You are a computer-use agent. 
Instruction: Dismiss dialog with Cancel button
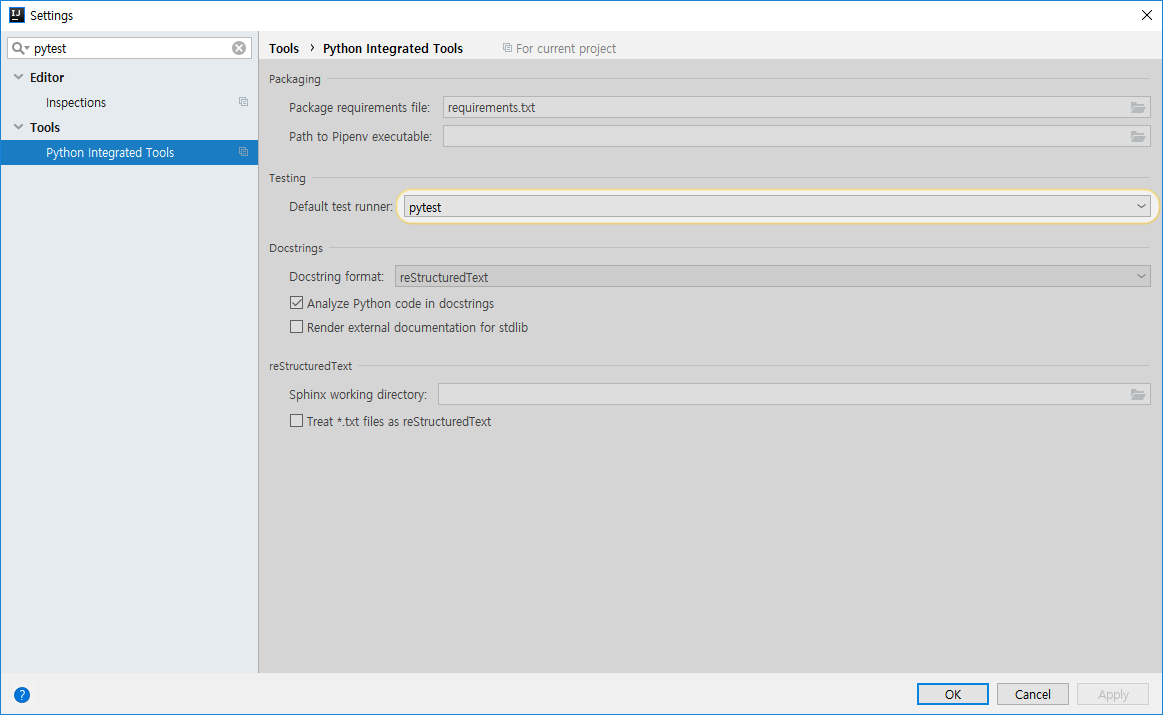(1032, 694)
